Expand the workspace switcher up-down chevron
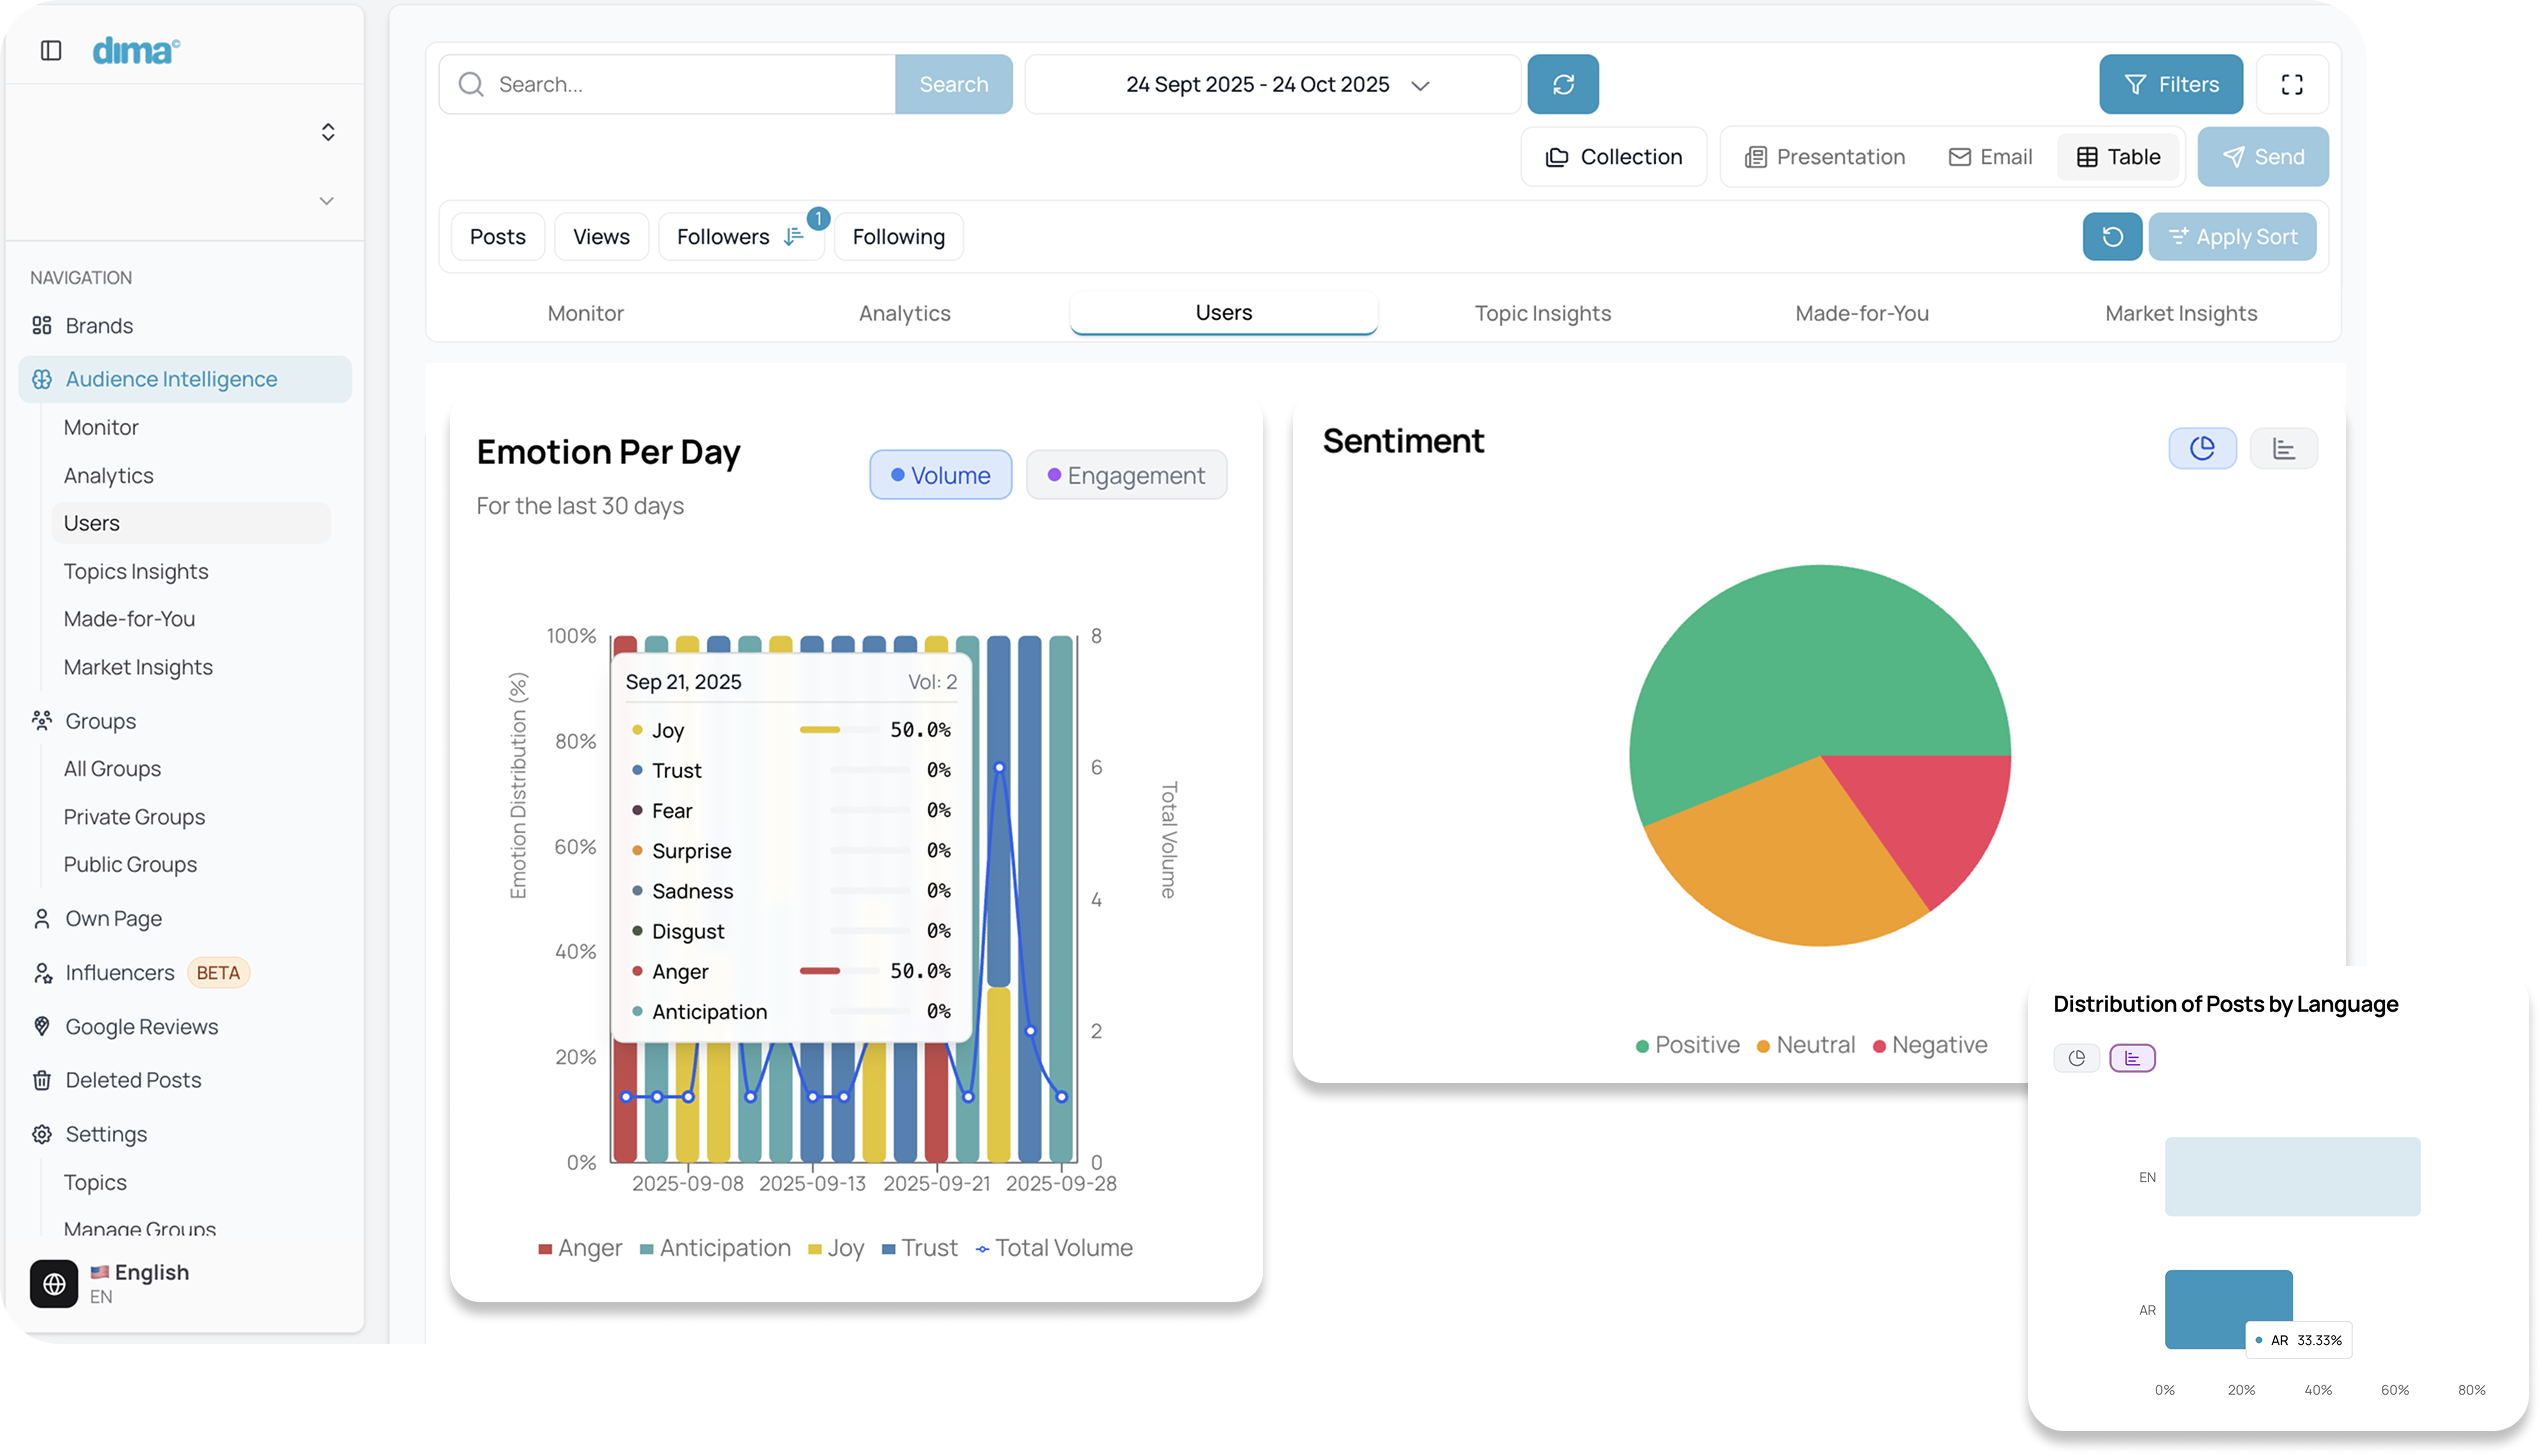Image resolution: width=2541 pixels, height=1455 pixels. click(x=328, y=132)
